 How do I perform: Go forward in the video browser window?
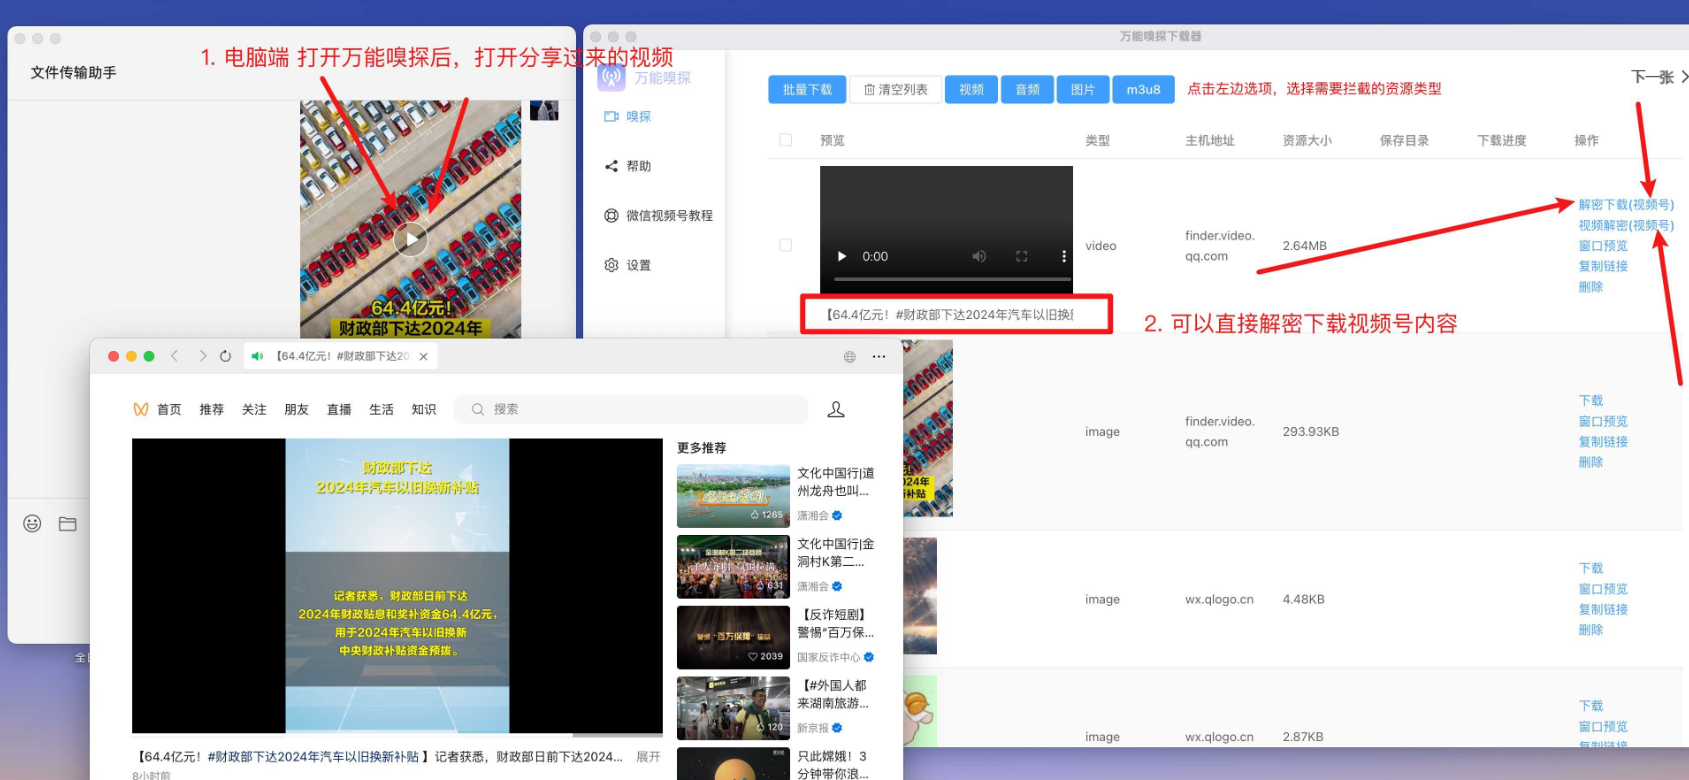pos(202,356)
